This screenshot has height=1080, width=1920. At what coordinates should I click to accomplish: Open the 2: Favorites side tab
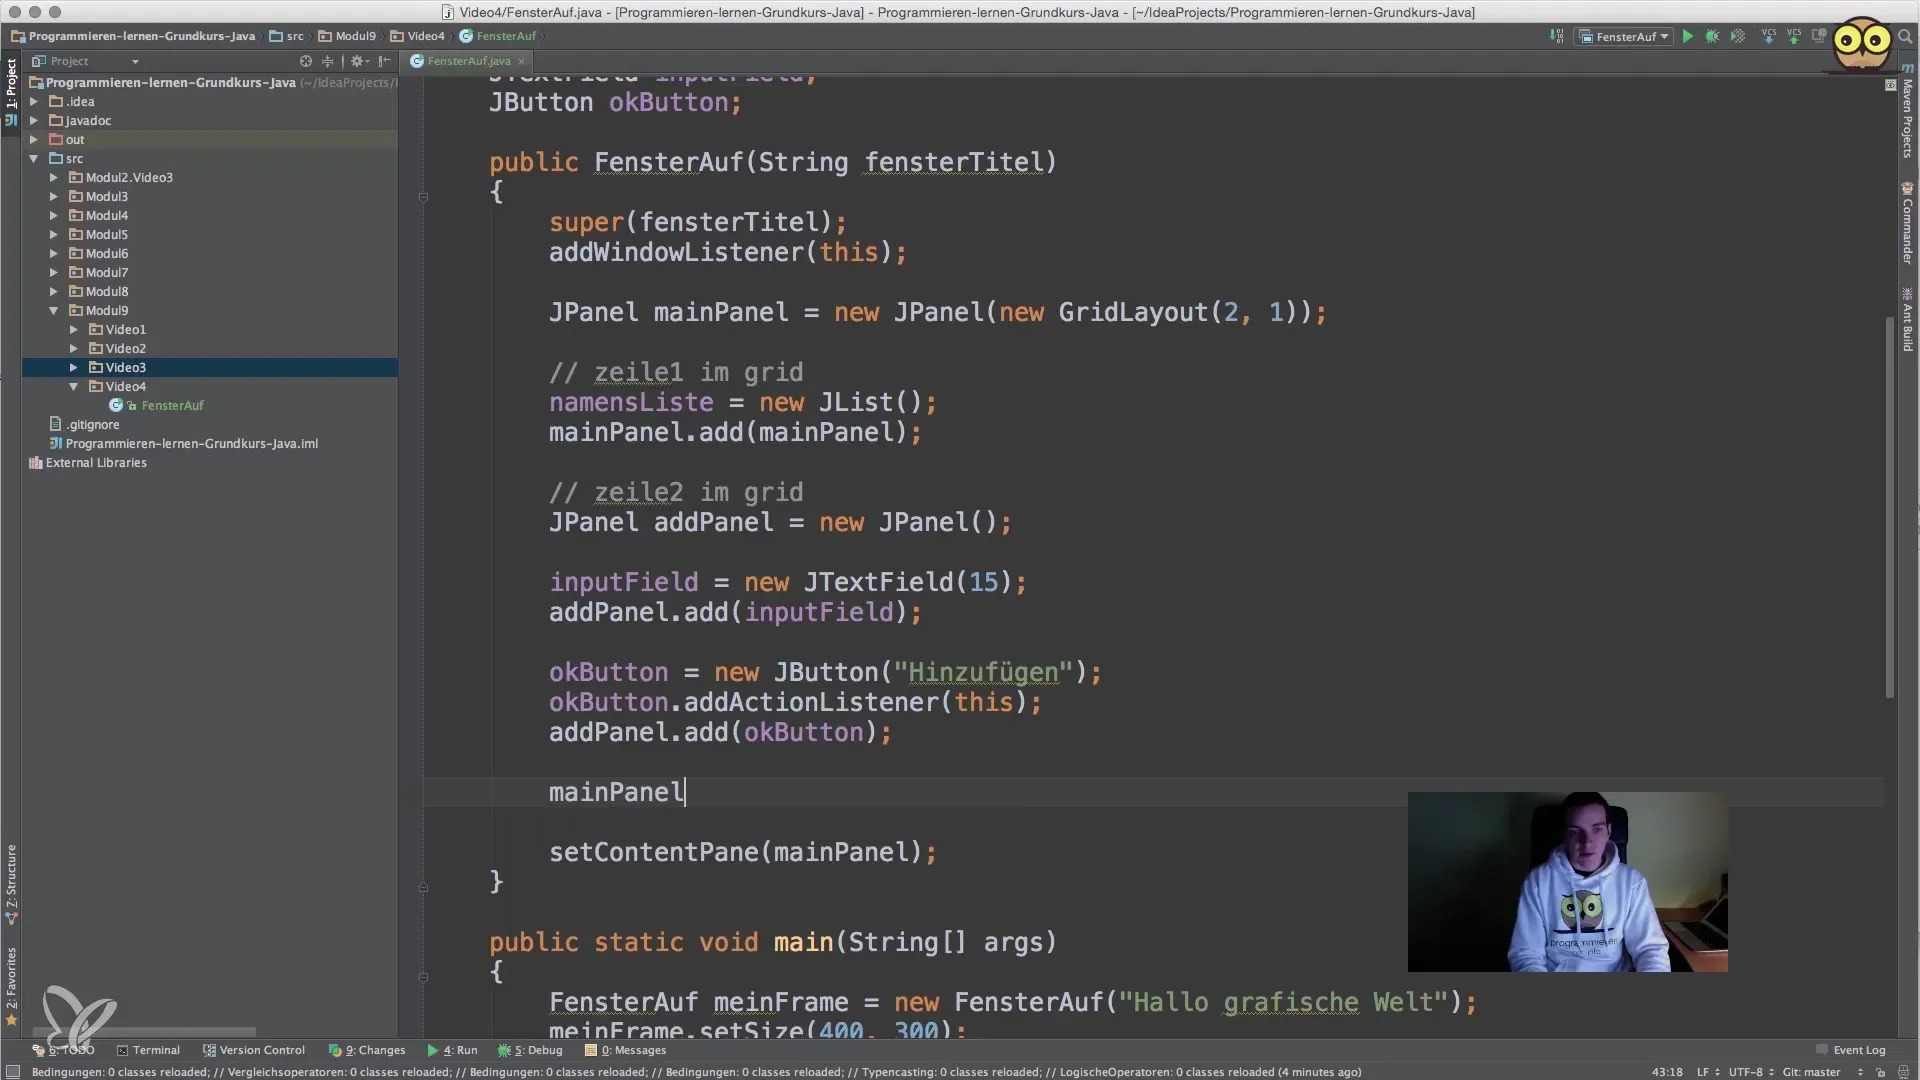point(11,986)
